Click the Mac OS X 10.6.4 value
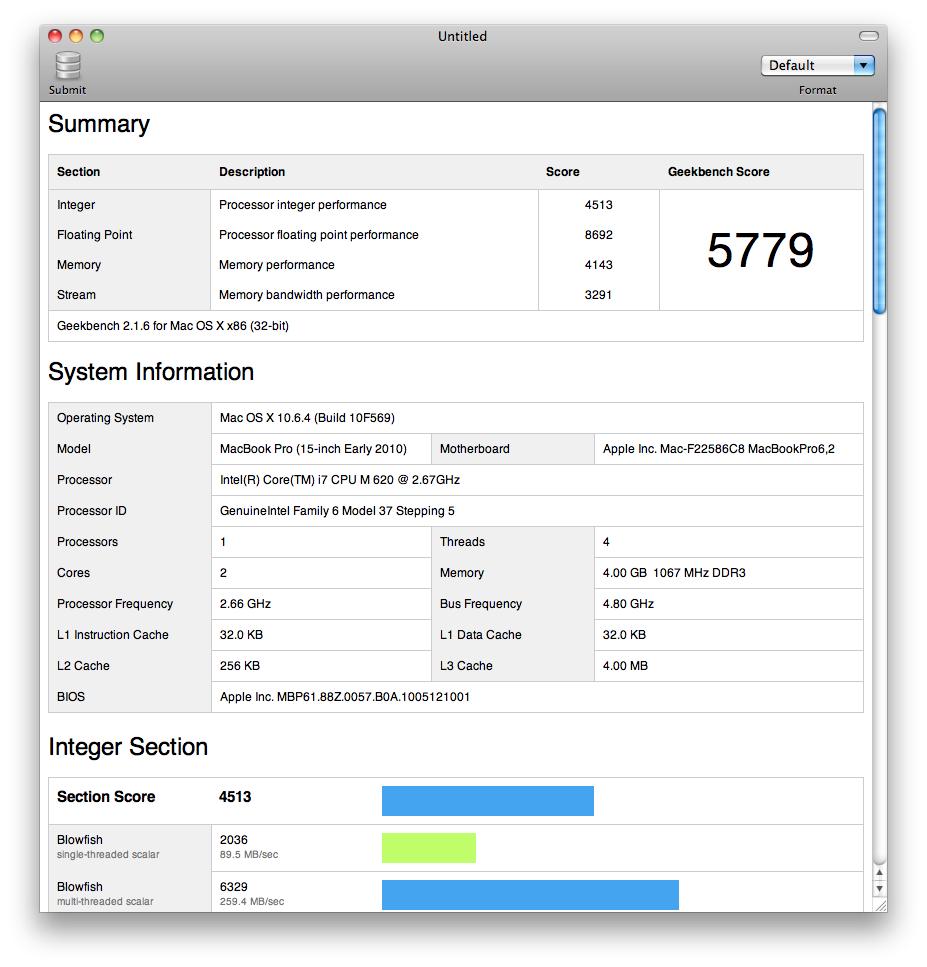927x967 pixels. [x=307, y=418]
